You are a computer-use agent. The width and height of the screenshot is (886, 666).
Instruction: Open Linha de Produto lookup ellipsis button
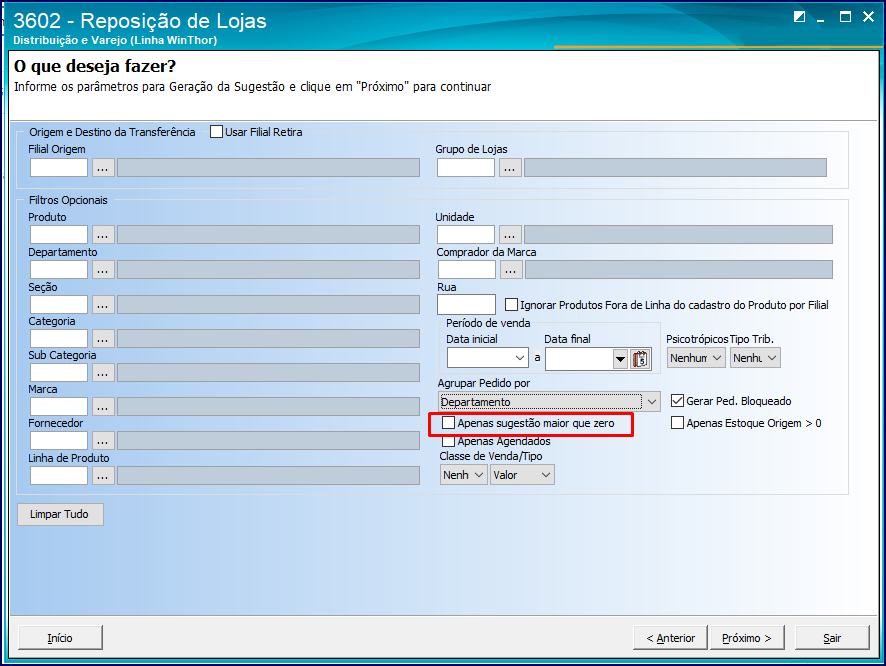103,475
